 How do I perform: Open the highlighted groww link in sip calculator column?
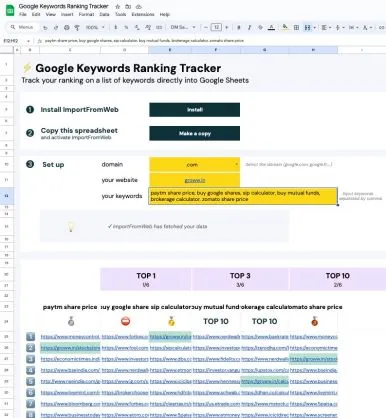tap(170, 337)
